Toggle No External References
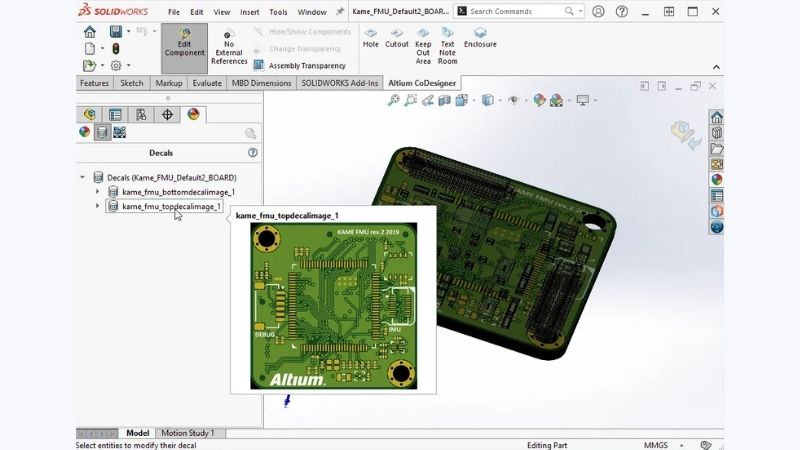Viewport: 800px width, 450px height. click(229, 48)
